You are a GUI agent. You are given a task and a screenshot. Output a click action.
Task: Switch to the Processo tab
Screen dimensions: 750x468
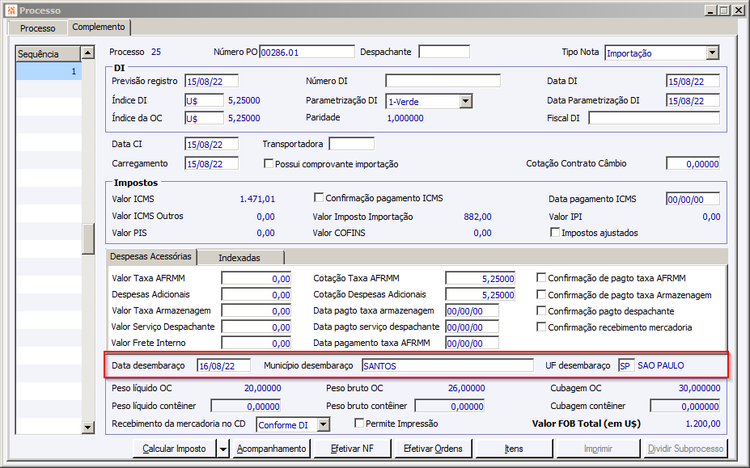tap(38, 28)
